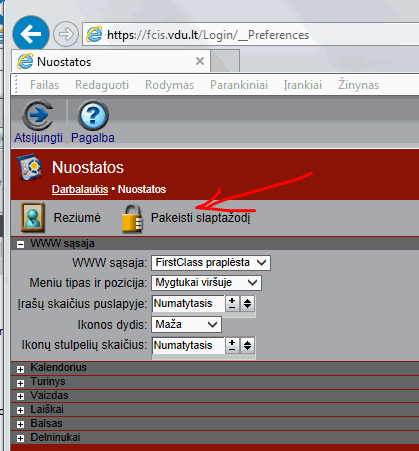Viewport: 419px width, 451px height.
Task: Click the Nuostatos preferences header icon
Action: [30, 166]
